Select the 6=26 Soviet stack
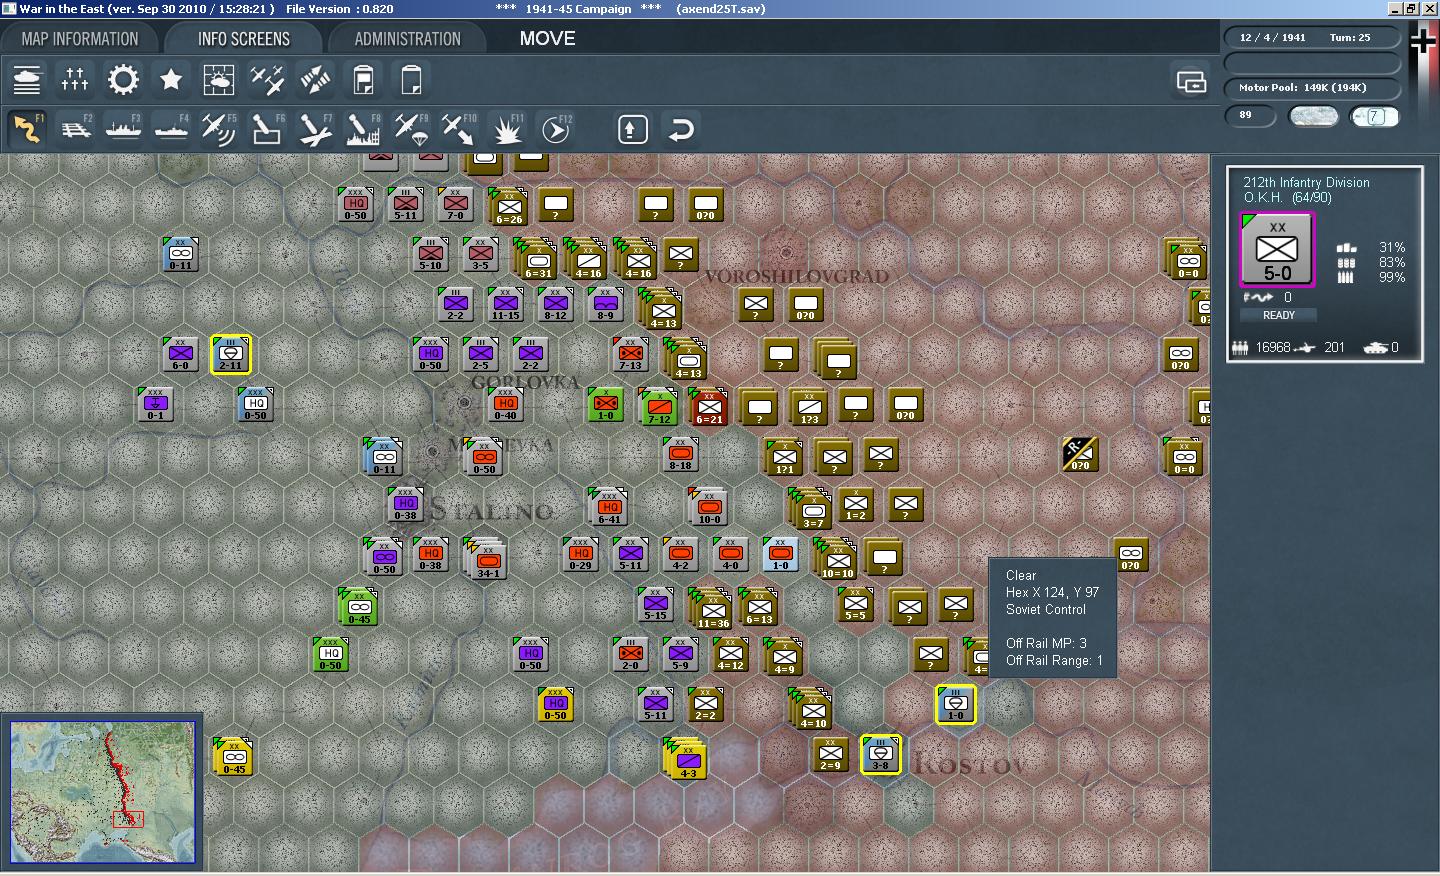The height and width of the screenshot is (876, 1440). 508,206
